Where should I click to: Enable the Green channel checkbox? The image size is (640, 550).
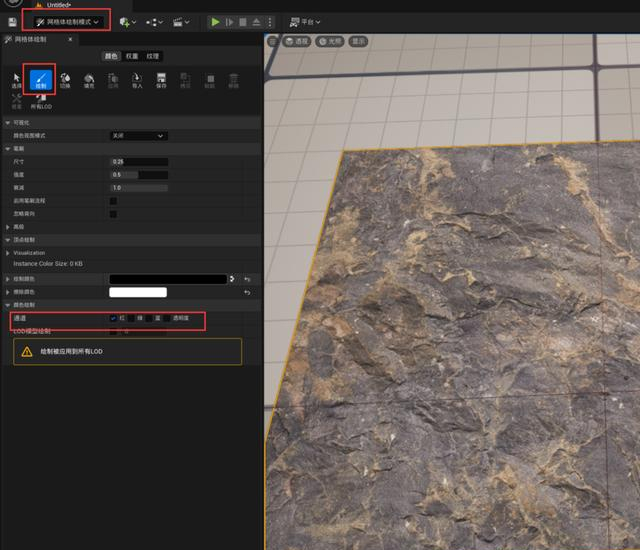(x=131, y=318)
